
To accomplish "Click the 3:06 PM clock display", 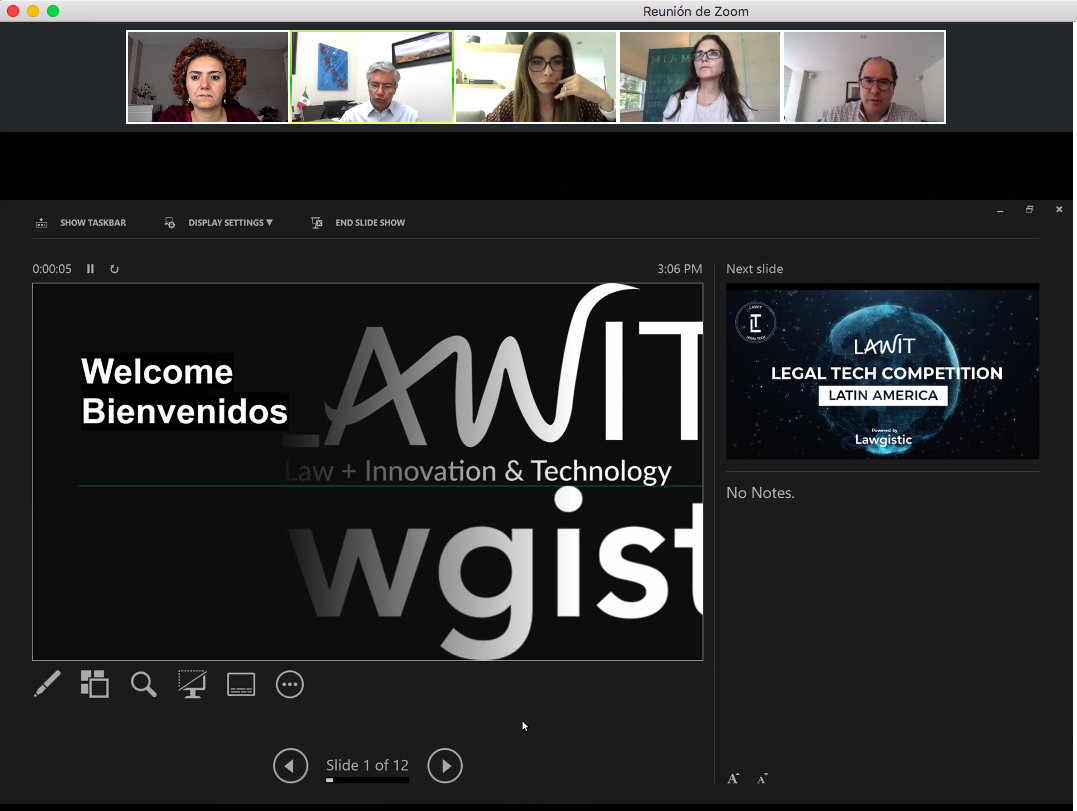I will (x=679, y=269).
